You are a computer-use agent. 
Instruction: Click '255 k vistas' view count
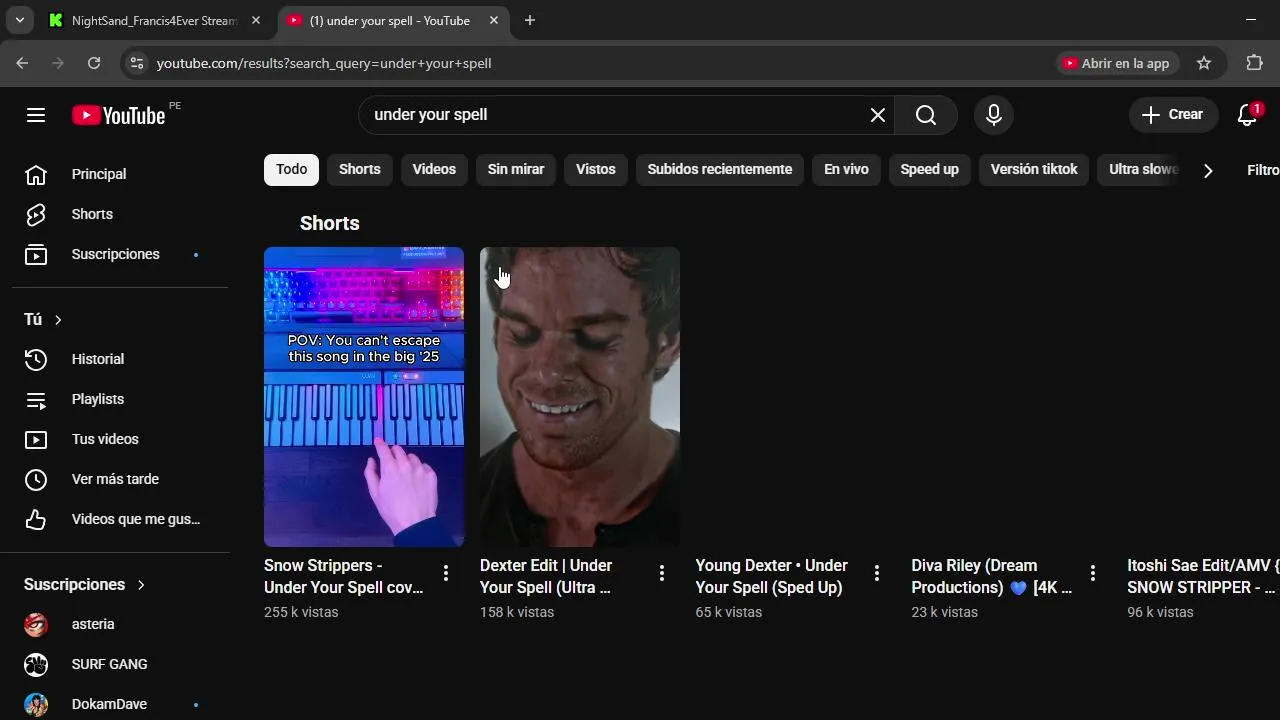point(301,612)
